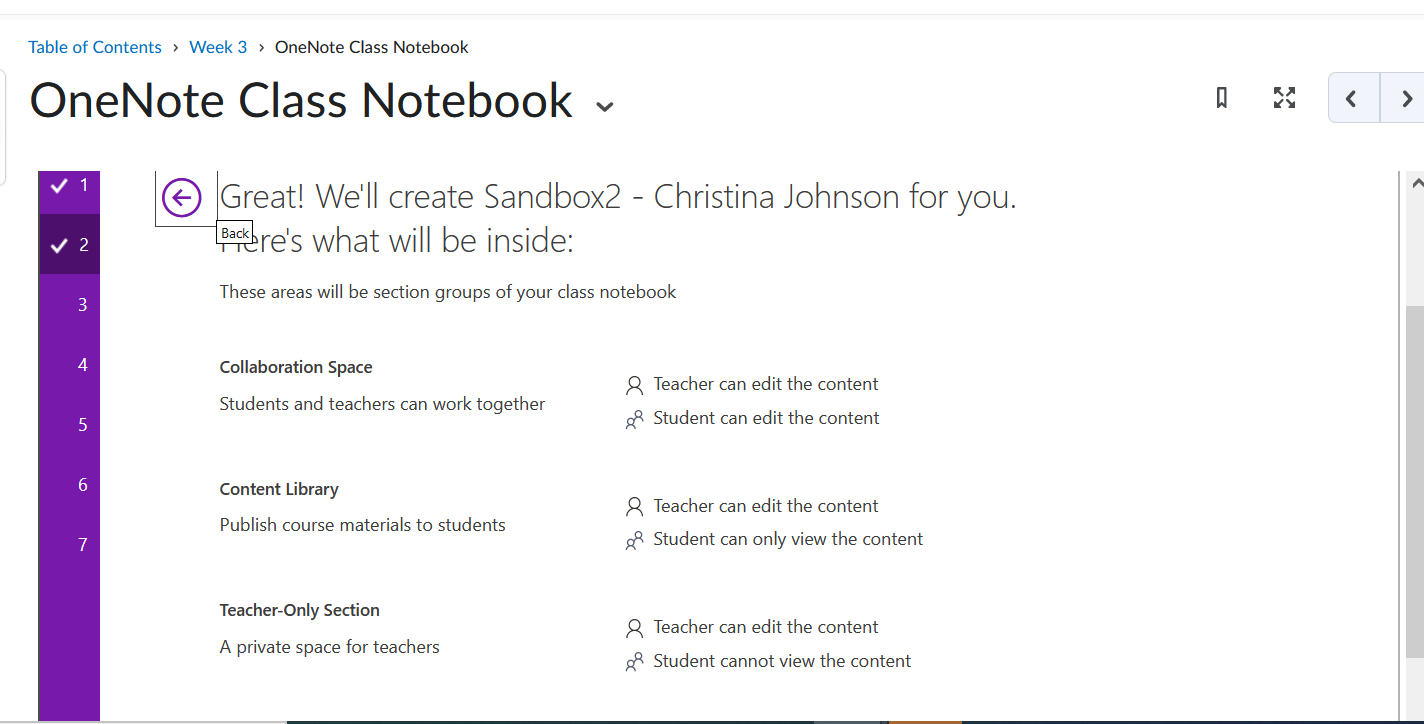Select completed step 1 in wizard sidebar
Image resolution: width=1424 pixels, height=724 pixels.
[70, 185]
